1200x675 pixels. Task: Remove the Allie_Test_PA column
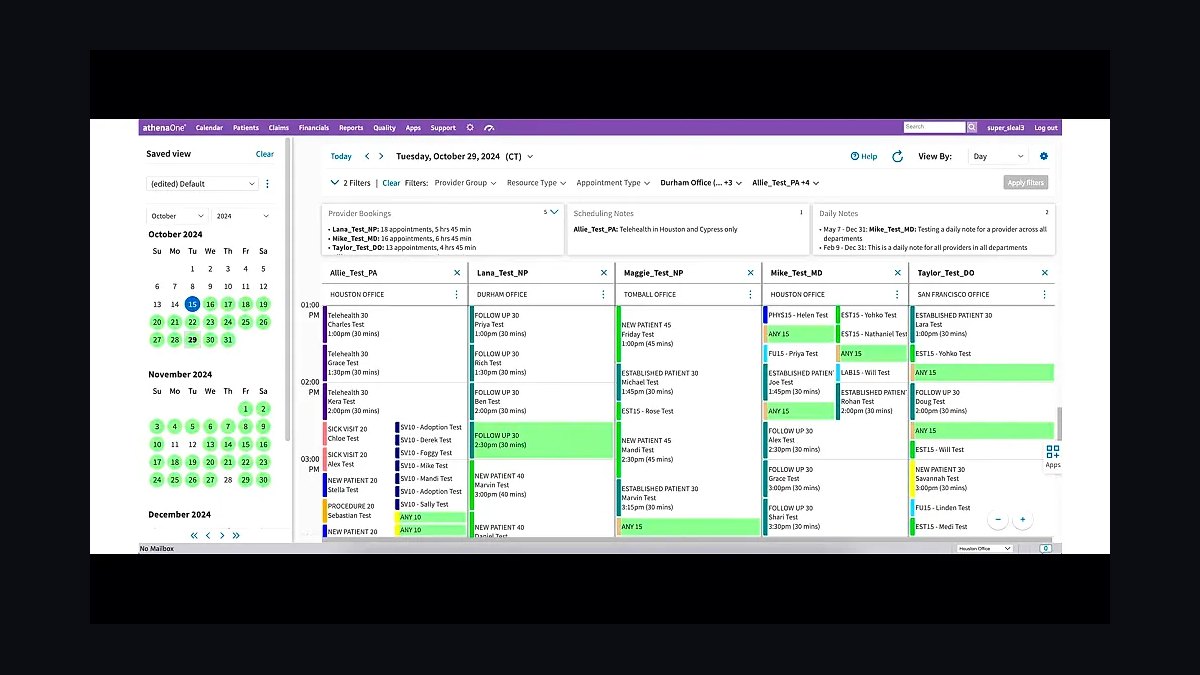457,272
